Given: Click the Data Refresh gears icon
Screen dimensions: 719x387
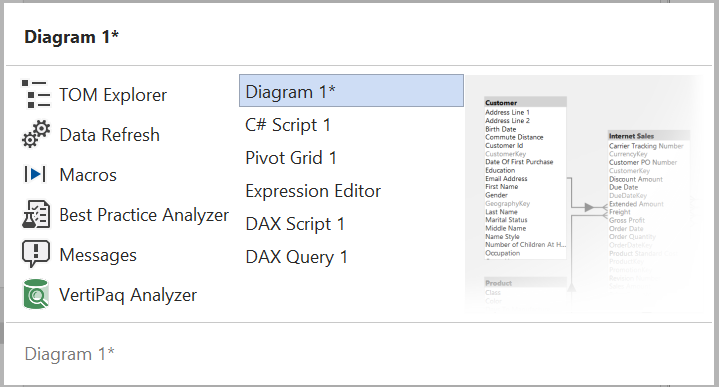Looking at the screenshot, I should 36,134.
